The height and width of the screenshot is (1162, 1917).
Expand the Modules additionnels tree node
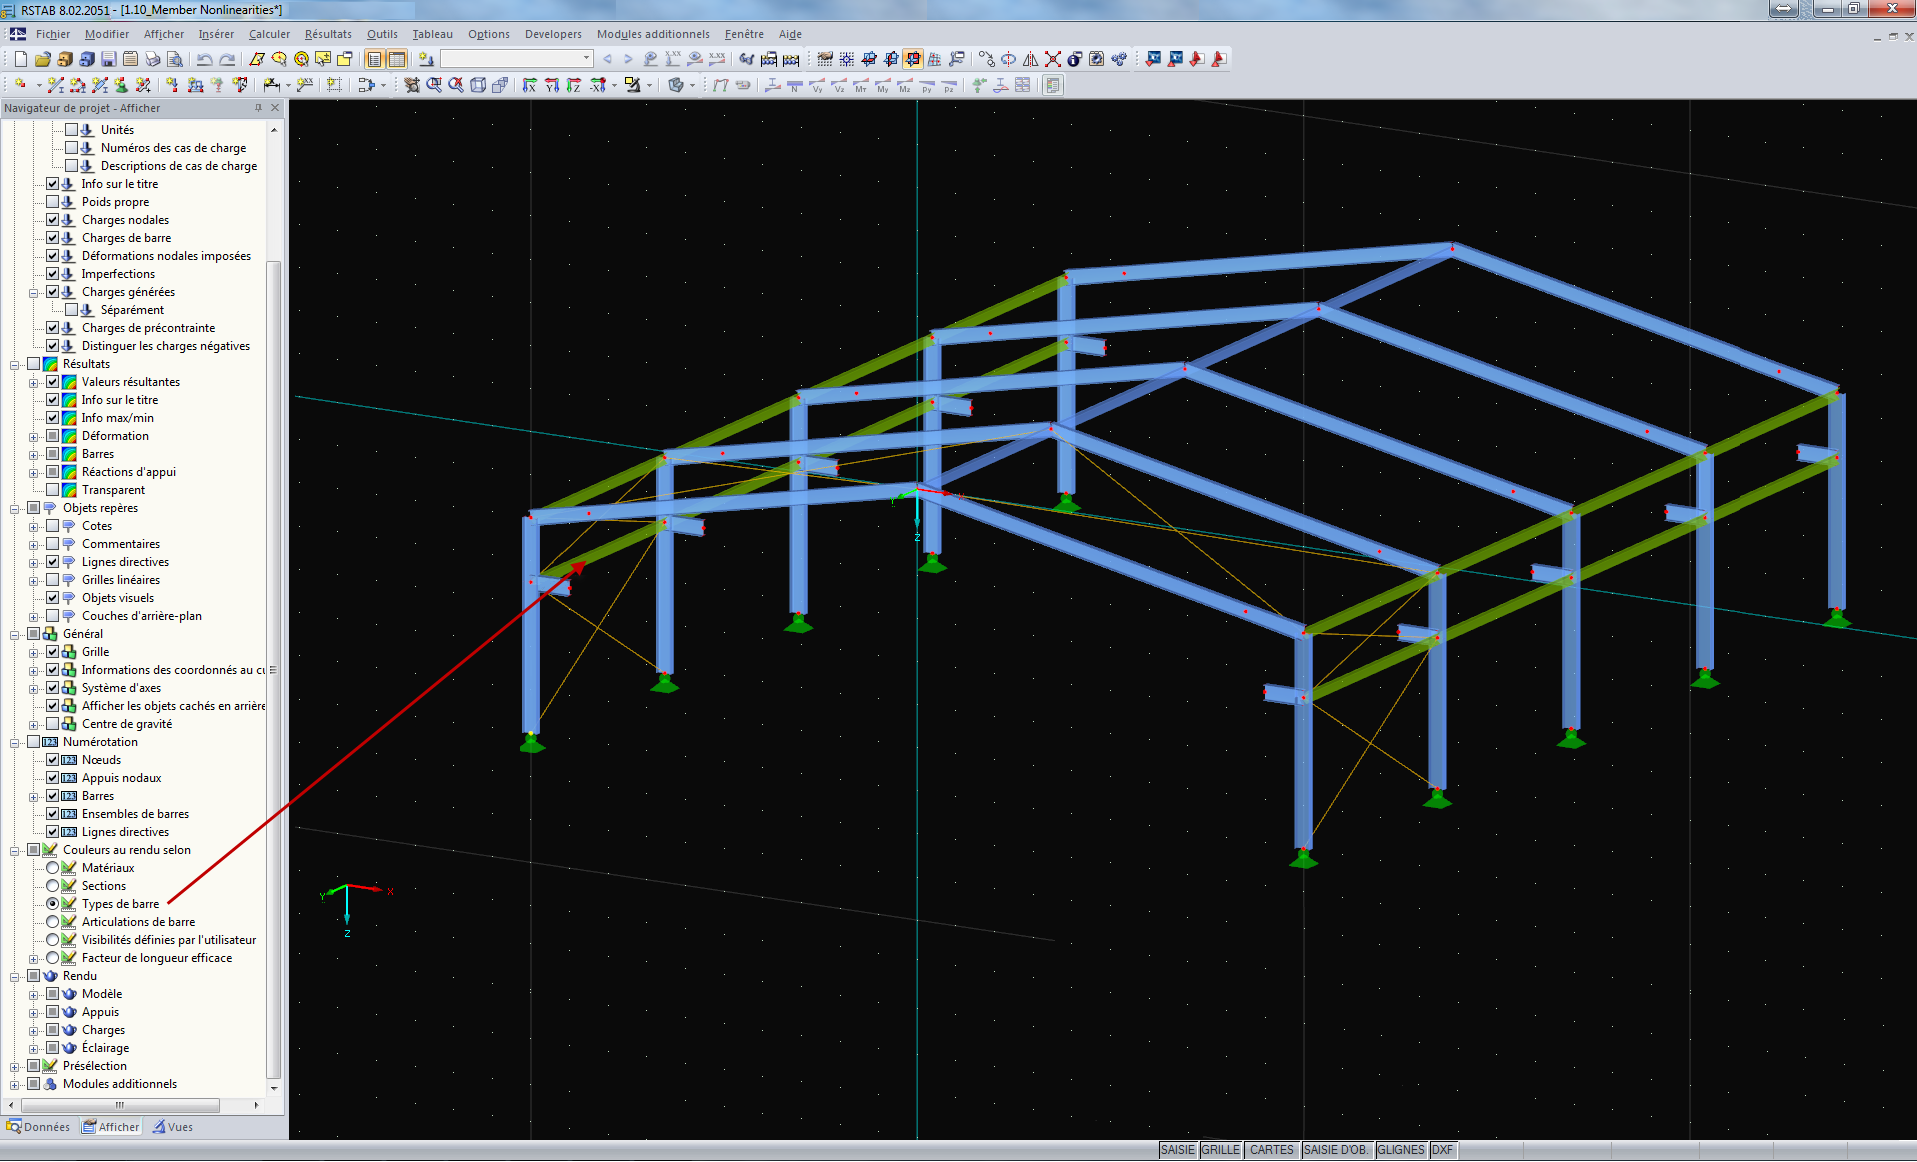tap(15, 1084)
